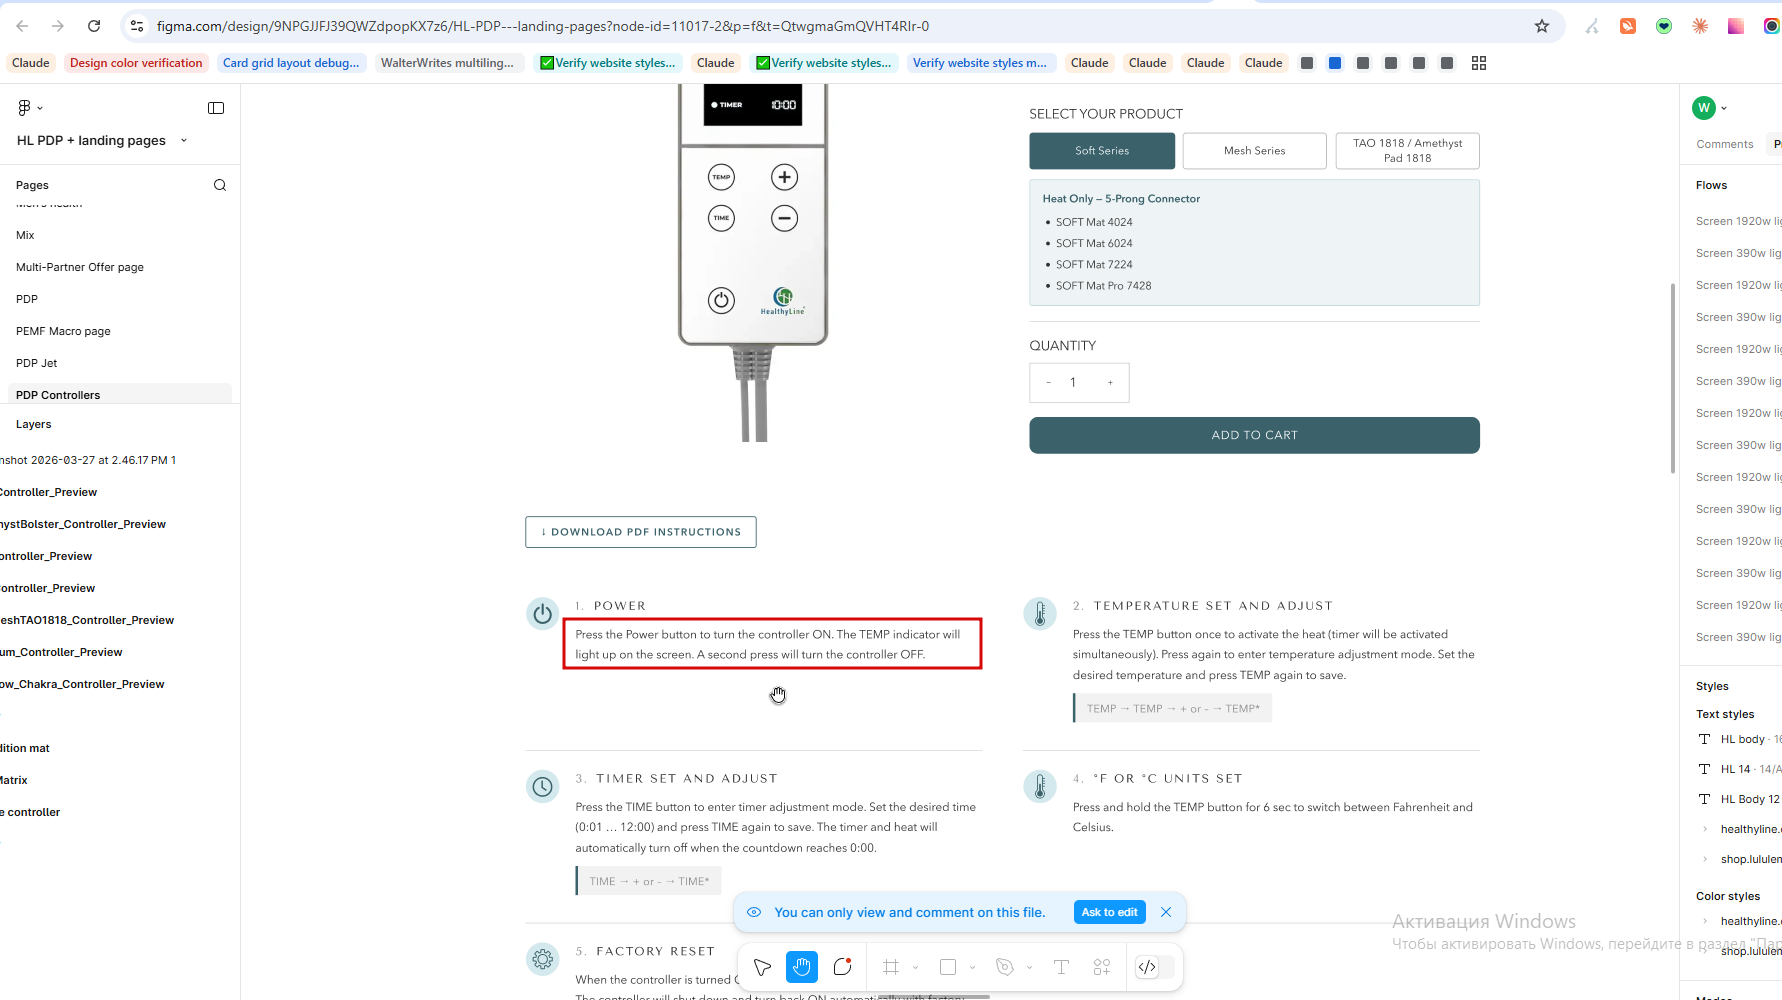Click the TIME button on controller image

point(721,218)
